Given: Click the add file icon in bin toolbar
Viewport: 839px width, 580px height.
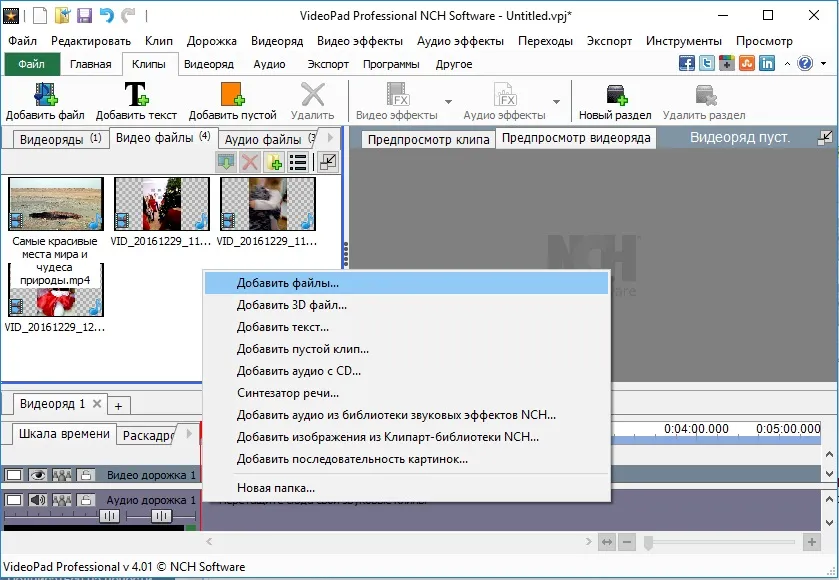Looking at the screenshot, I should click(274, 162).
